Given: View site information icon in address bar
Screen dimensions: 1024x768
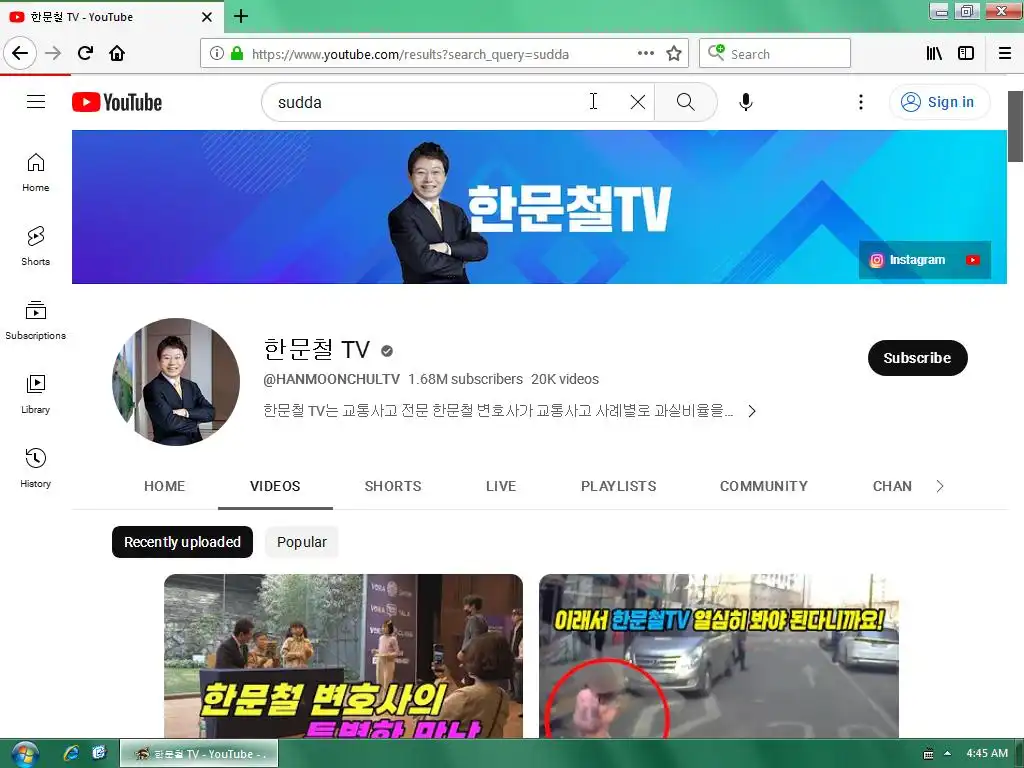Looking at the screenshot, I should pyautogui.click(x=217, y=54).
